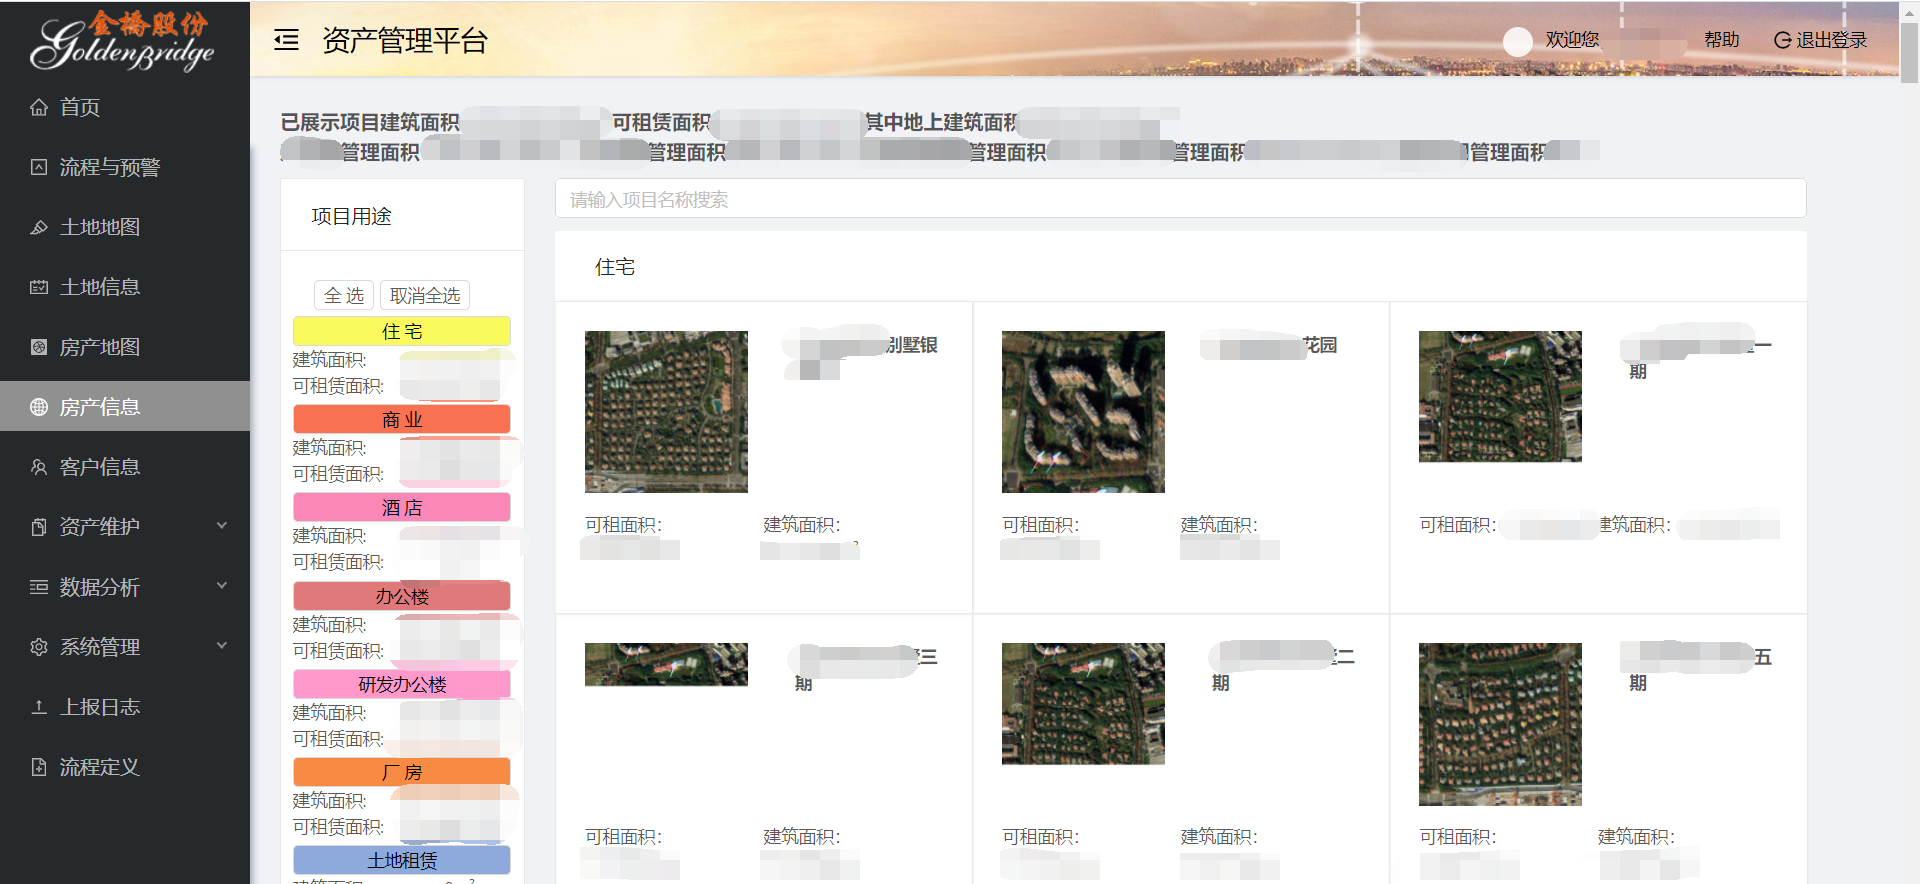Click the 系统管理 gear icon
The width and height of the screenshot is (1920, 884).
[39, 647]
